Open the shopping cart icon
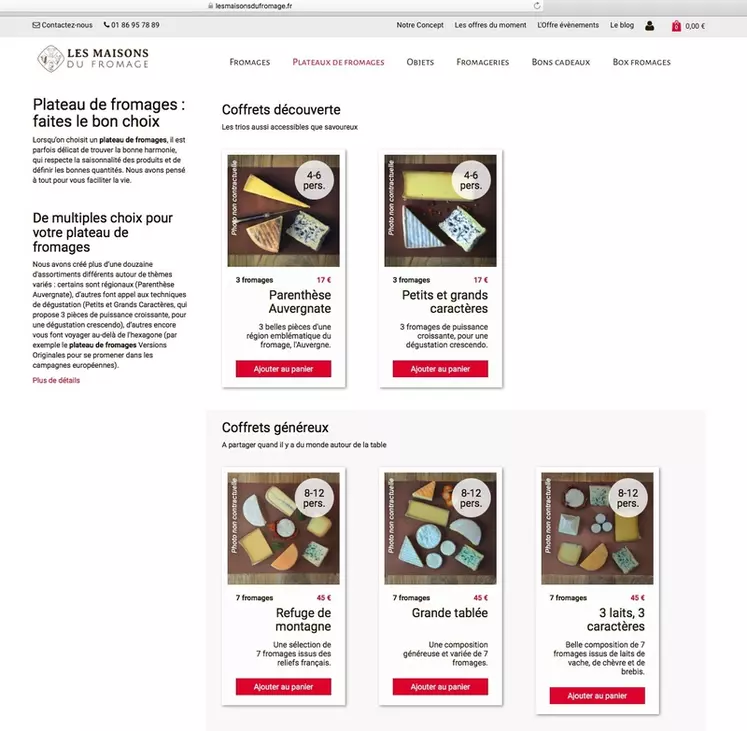Image resolution: width=747 pixels, height=731 pixels. point(676,26)
